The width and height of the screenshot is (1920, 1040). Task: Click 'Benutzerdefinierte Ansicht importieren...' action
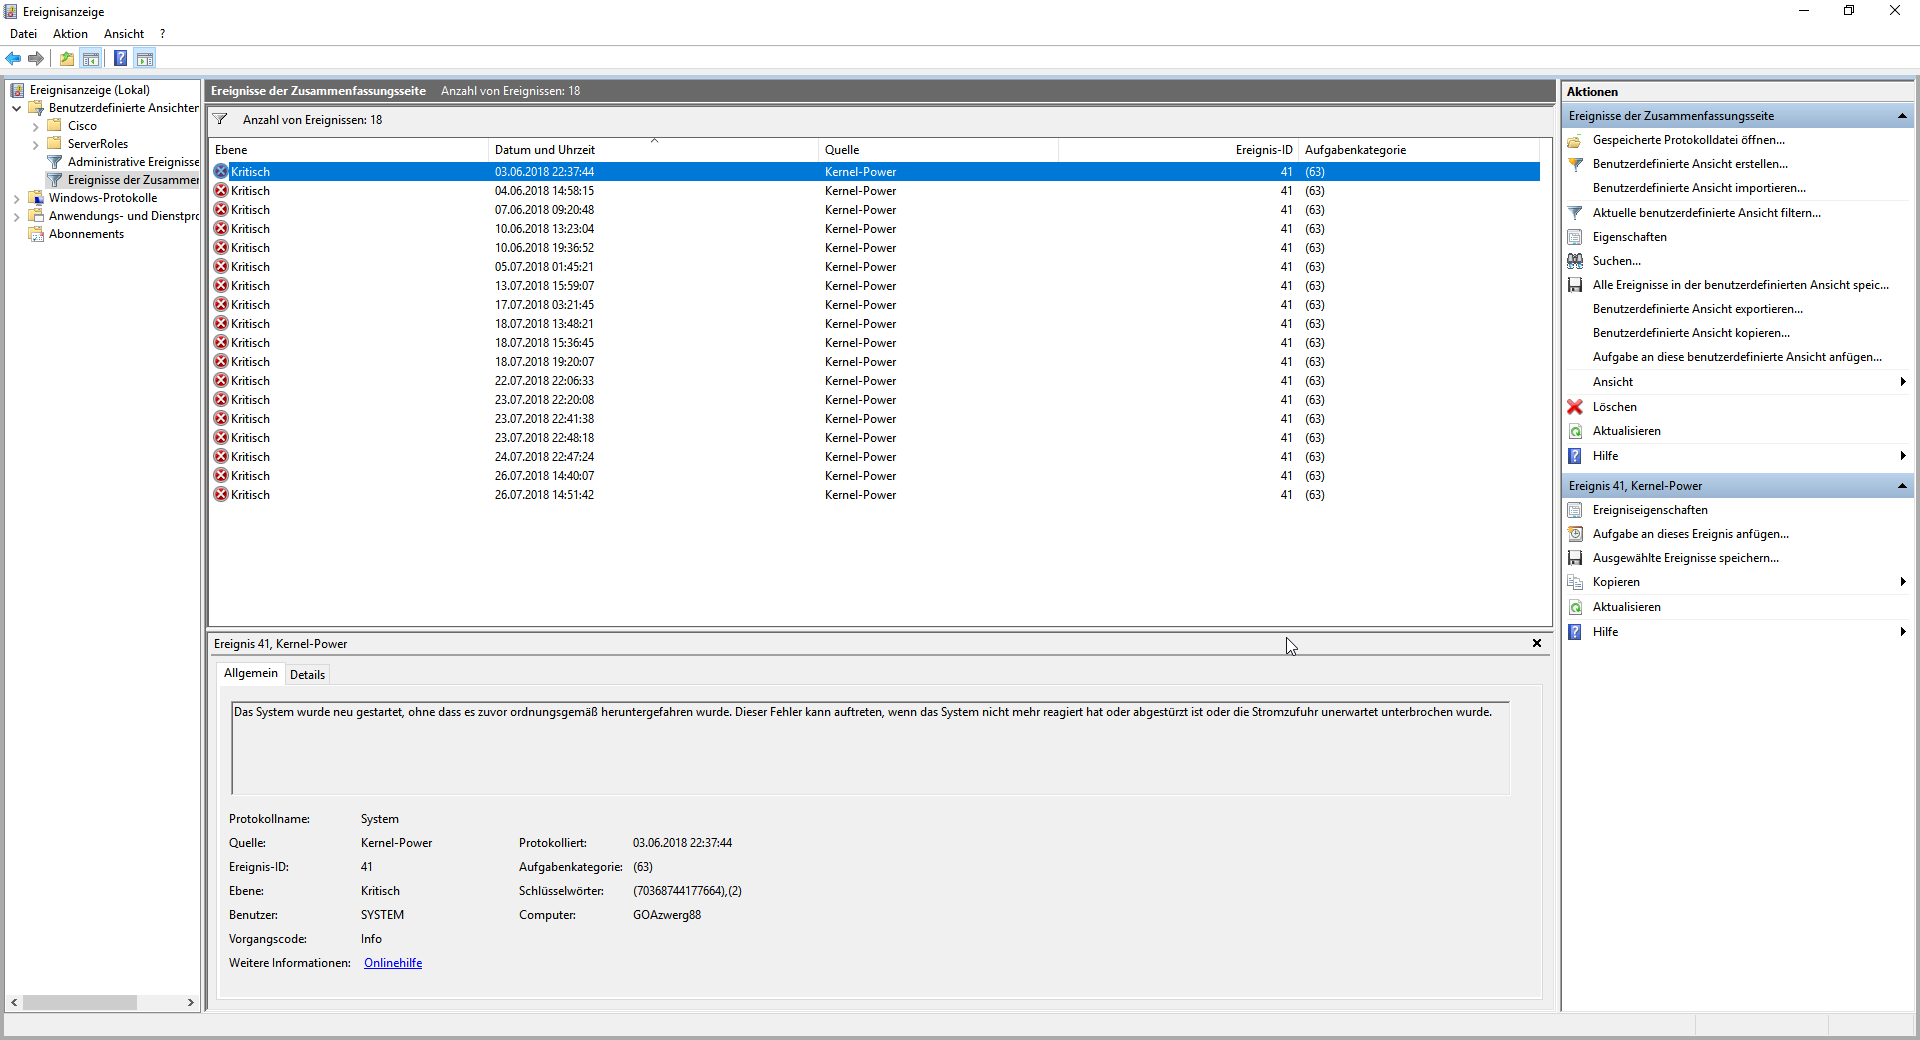[1699, 188]
